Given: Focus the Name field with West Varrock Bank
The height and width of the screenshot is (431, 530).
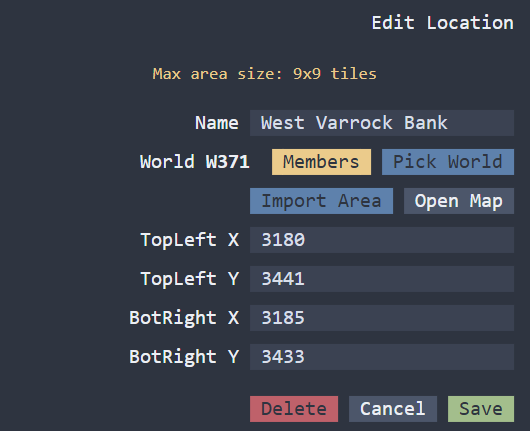Looking at the screenshot, I should point(382,123).
